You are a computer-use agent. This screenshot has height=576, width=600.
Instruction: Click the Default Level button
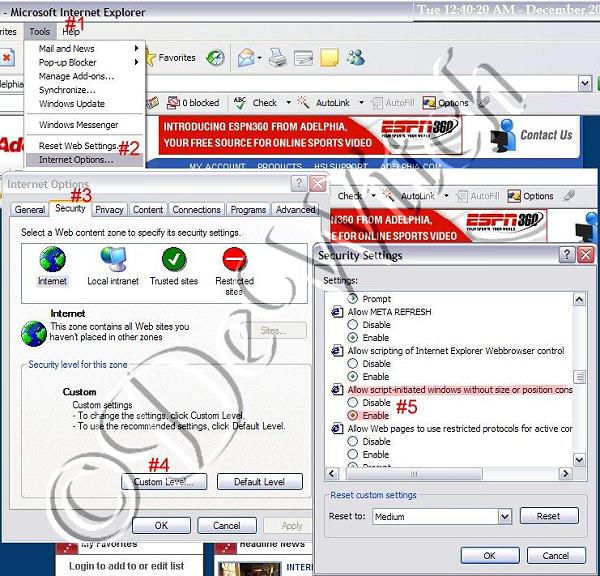tap(259, 482)
